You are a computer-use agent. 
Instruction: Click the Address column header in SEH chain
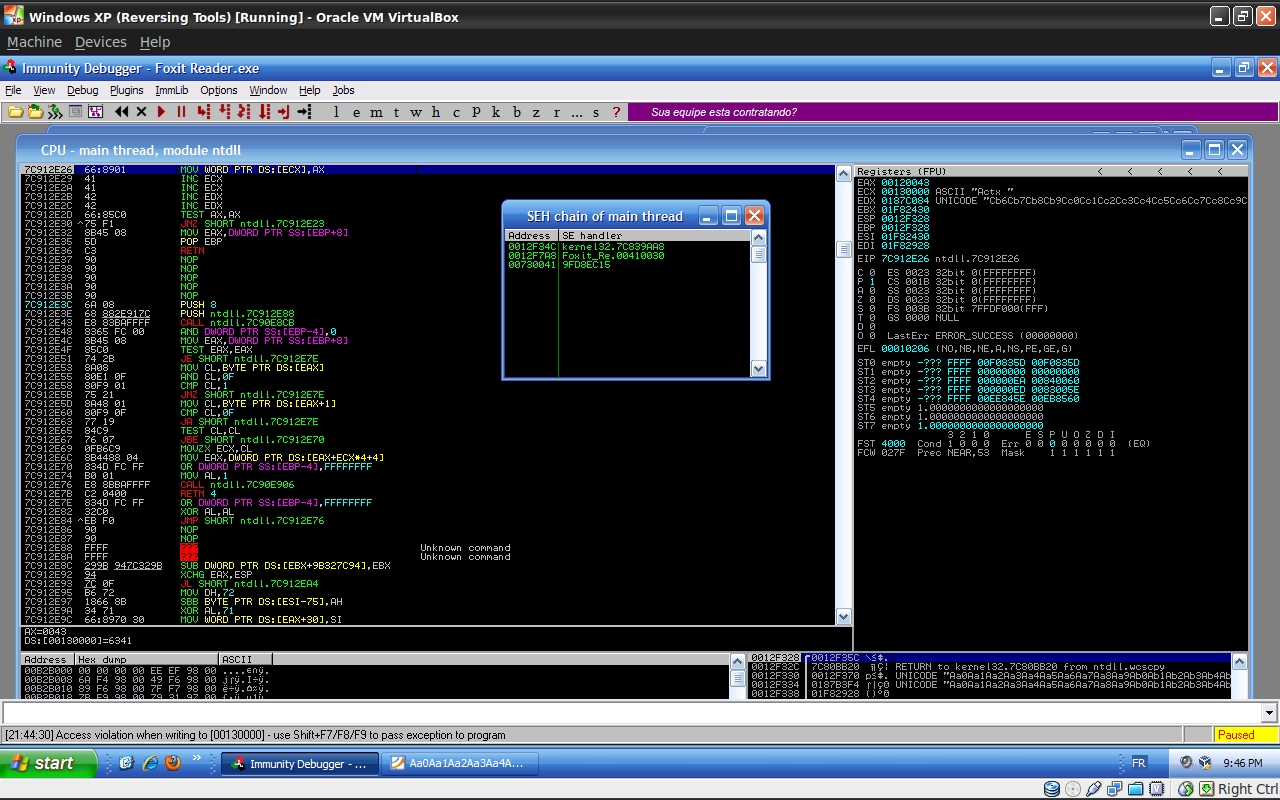[x=532, y=236]
